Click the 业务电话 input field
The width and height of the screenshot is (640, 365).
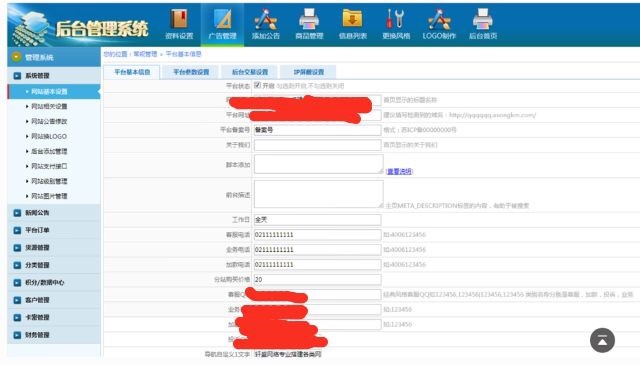(x=317, y=249)
